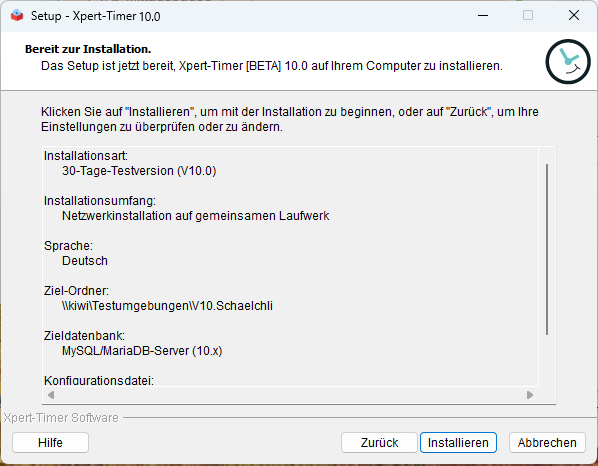Image resolution: width=598 pixels, height=466 pixels.
Task: Click the 'Zieldatenbank:' label
Action: pyautogui.click(x=84, y=336)
